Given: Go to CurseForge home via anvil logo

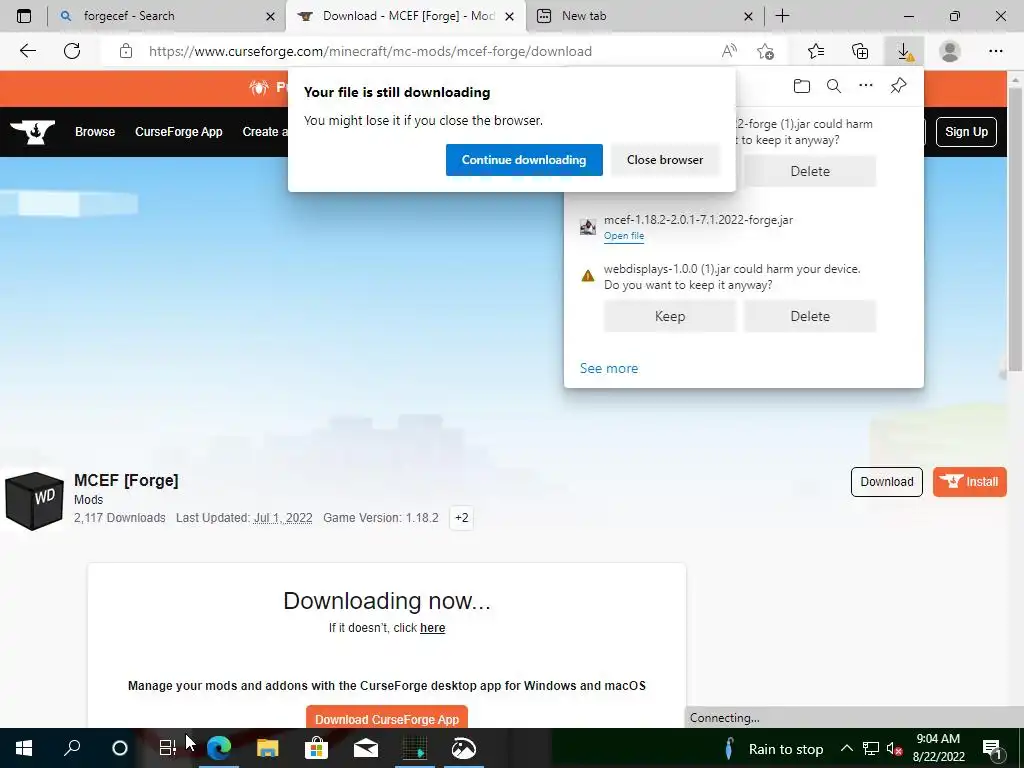Looking at the screenshot, I should [x=33, y=131].
